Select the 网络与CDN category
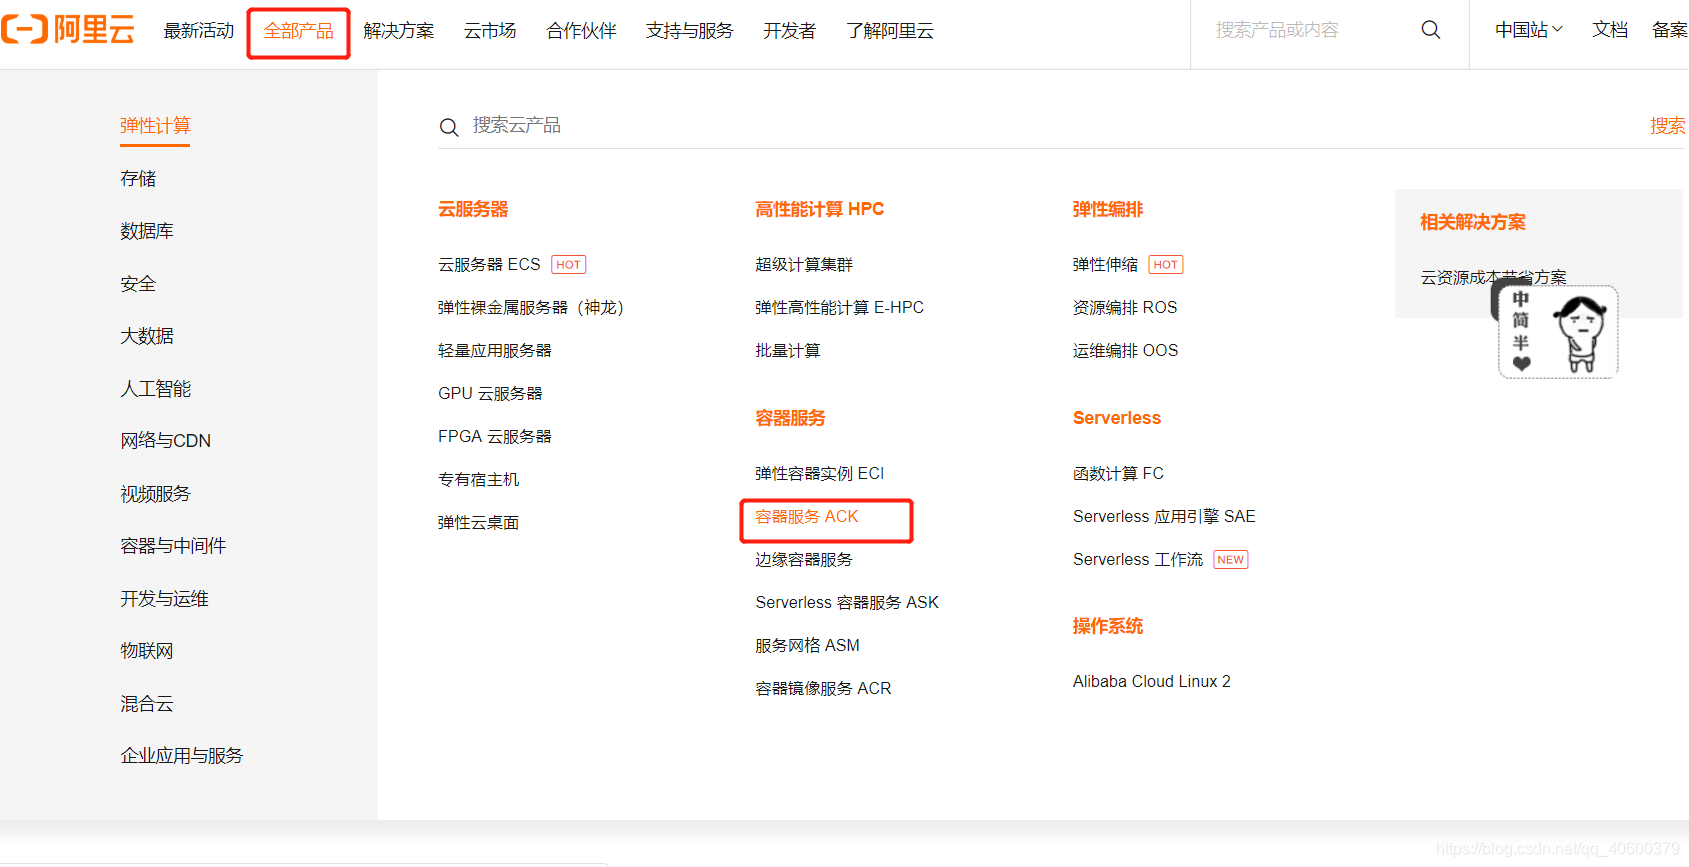 165,441
